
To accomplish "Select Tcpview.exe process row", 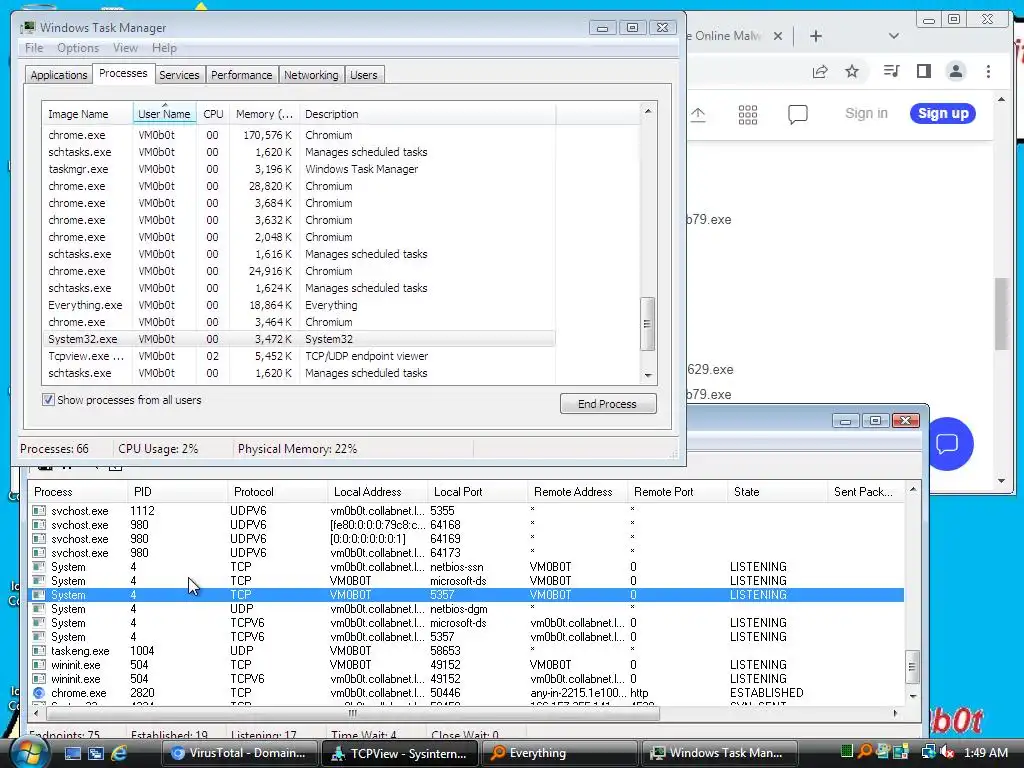I will (x=299, y=356).
